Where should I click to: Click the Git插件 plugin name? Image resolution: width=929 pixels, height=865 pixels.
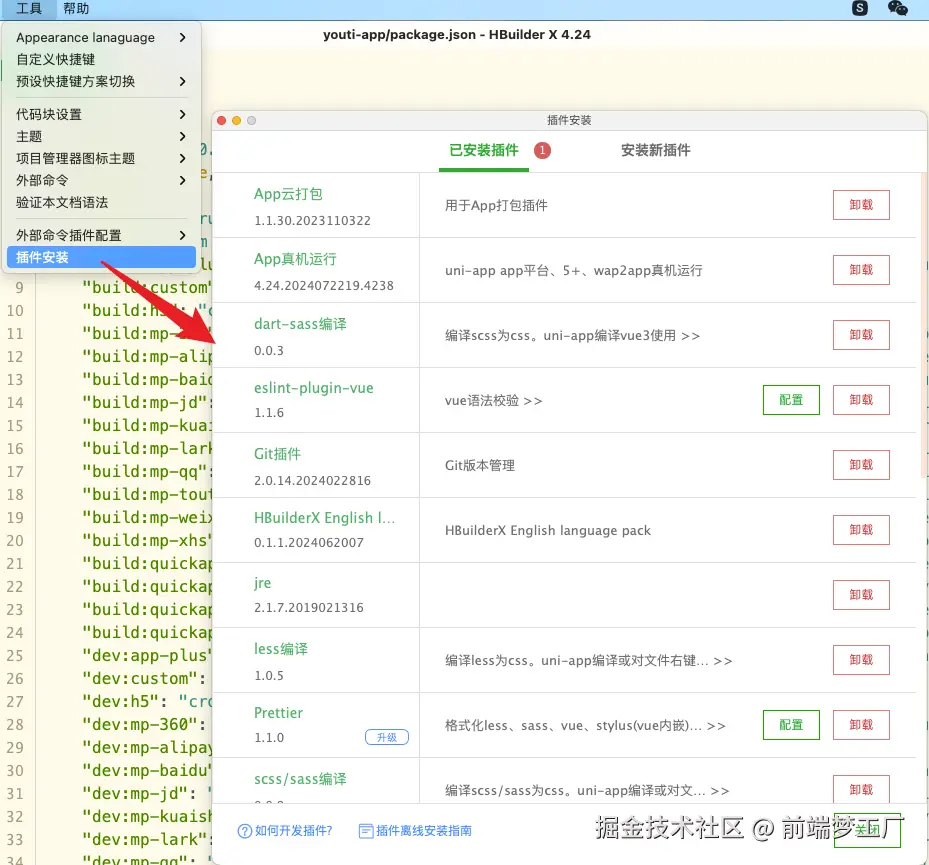pos(277,454)
